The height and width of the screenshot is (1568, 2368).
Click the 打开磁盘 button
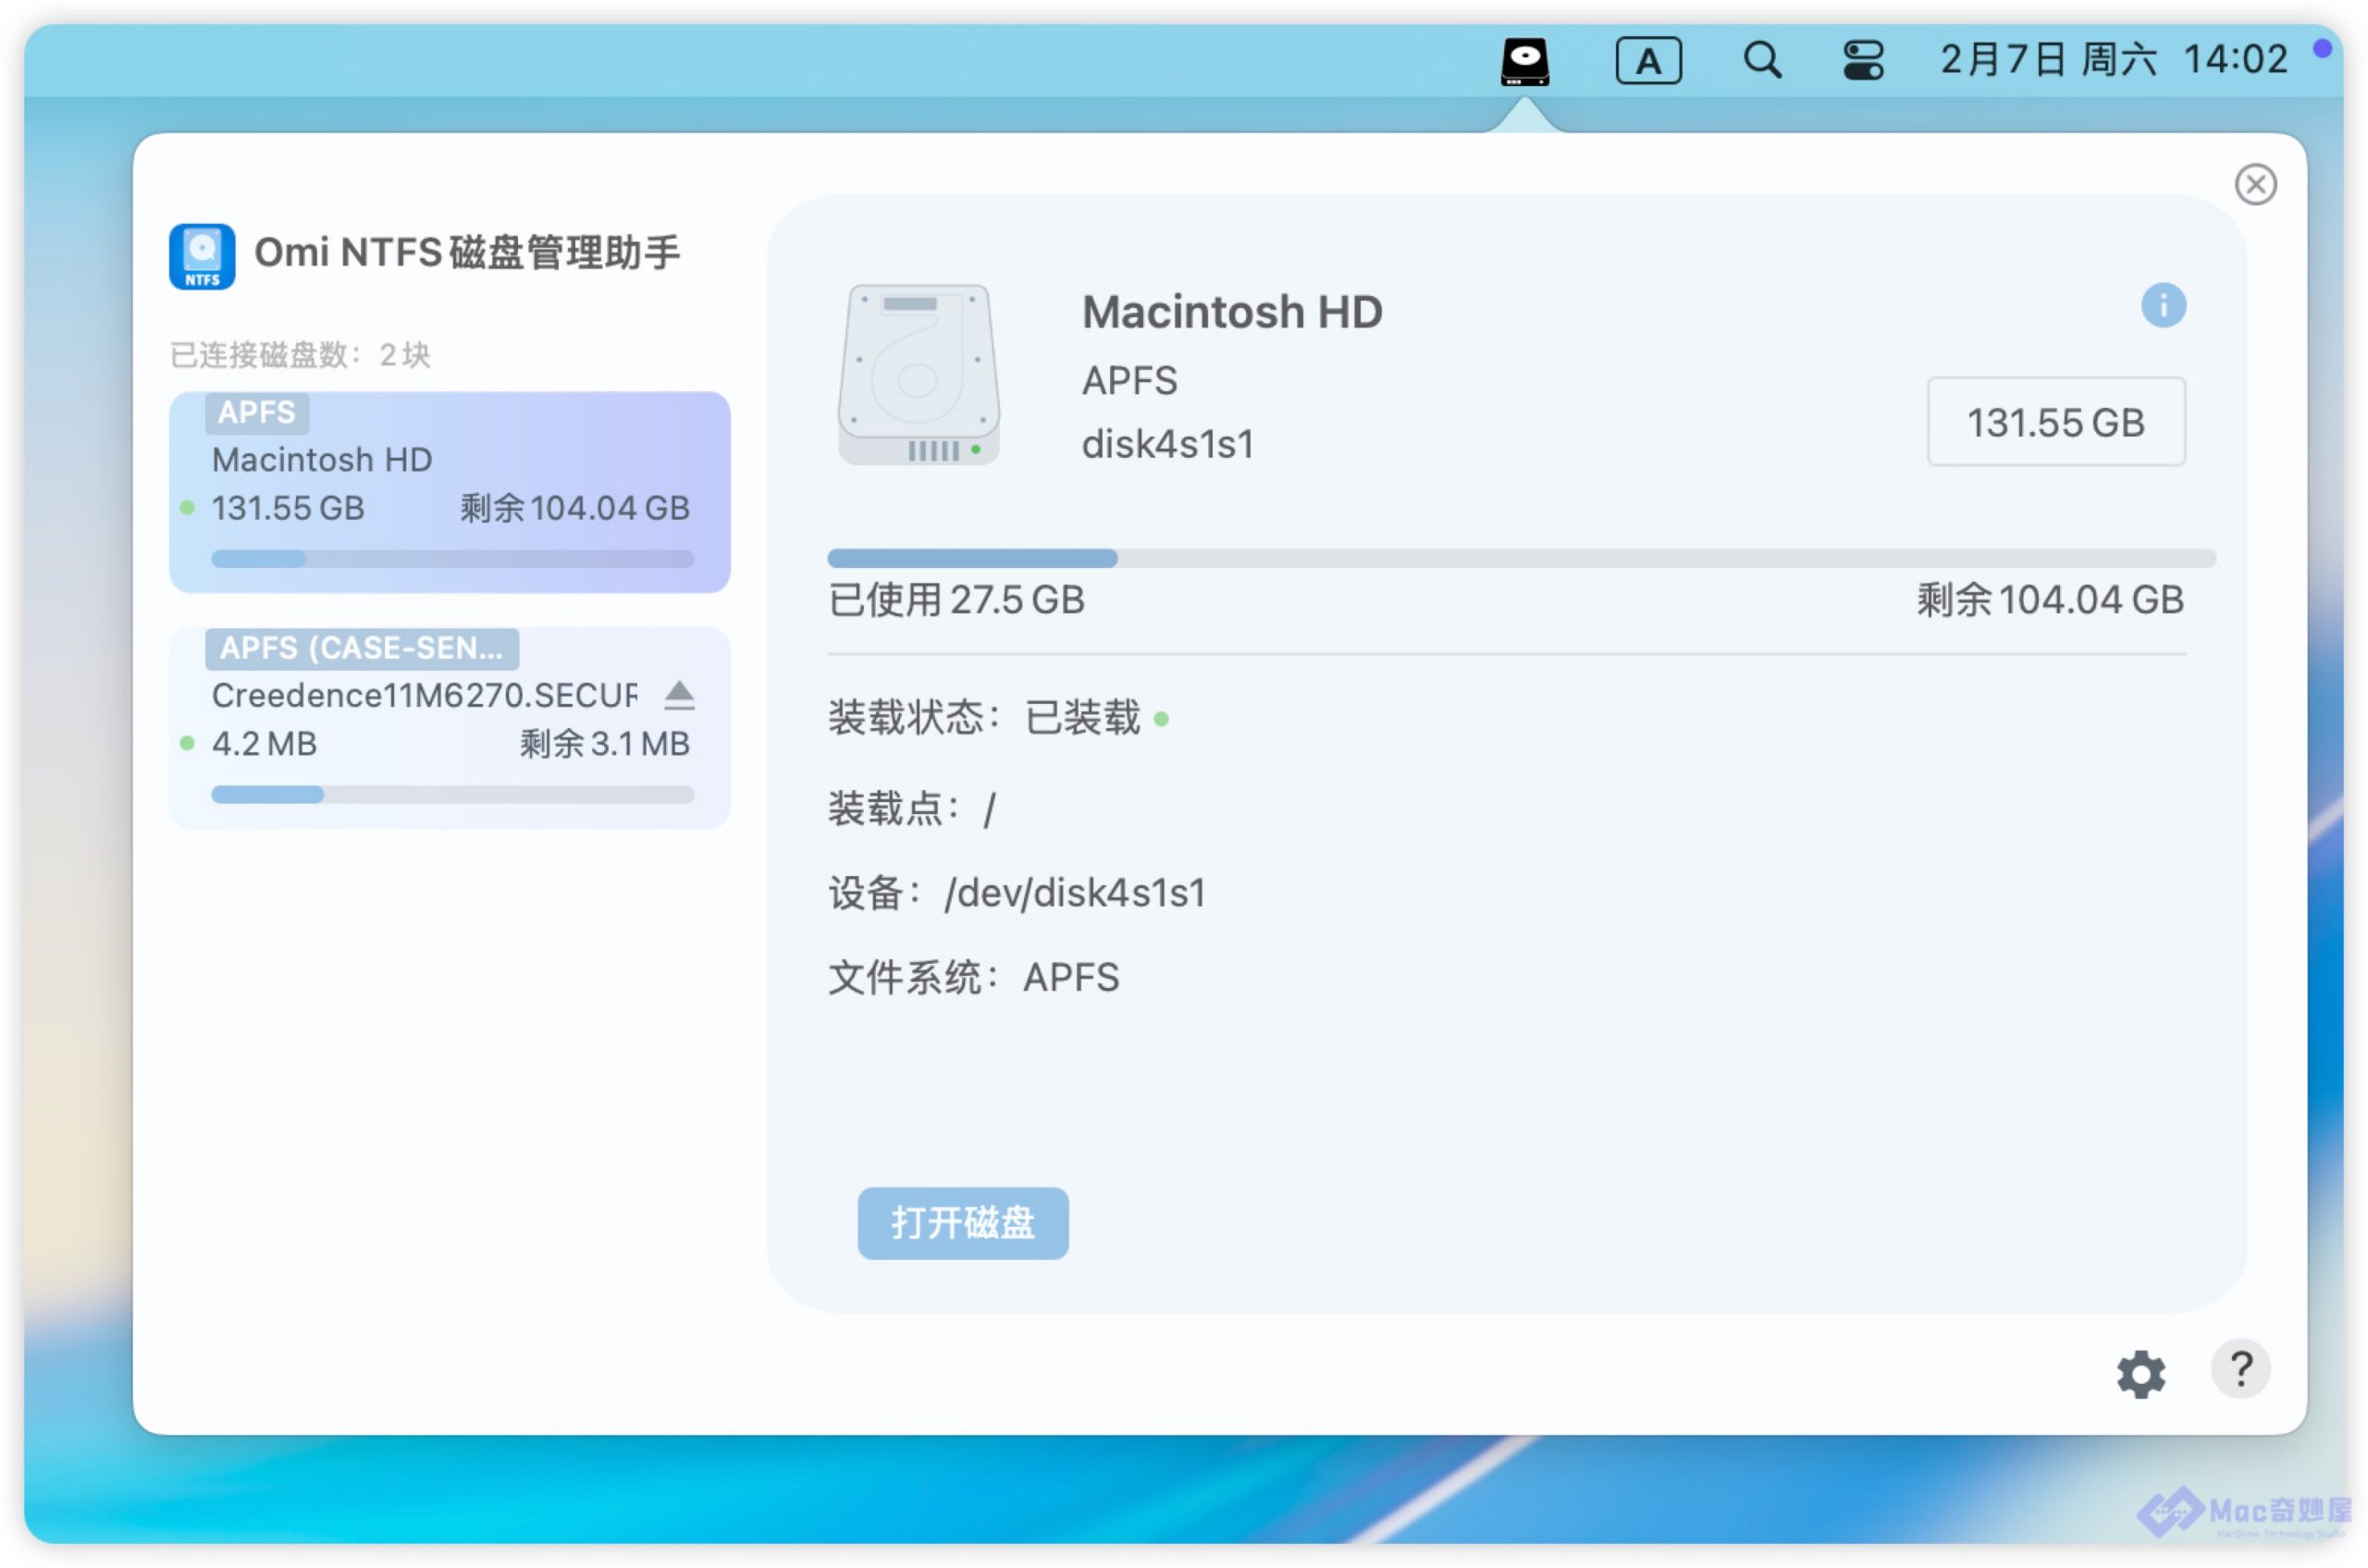[x=962, y=1222]
